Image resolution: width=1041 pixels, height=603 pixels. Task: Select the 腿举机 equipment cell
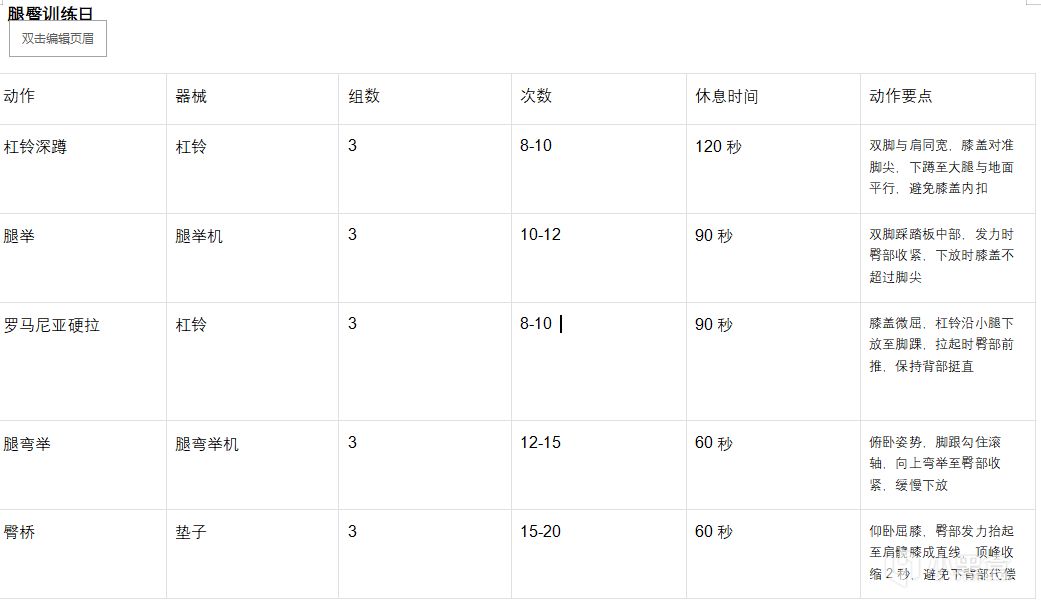tap(199, 236)
